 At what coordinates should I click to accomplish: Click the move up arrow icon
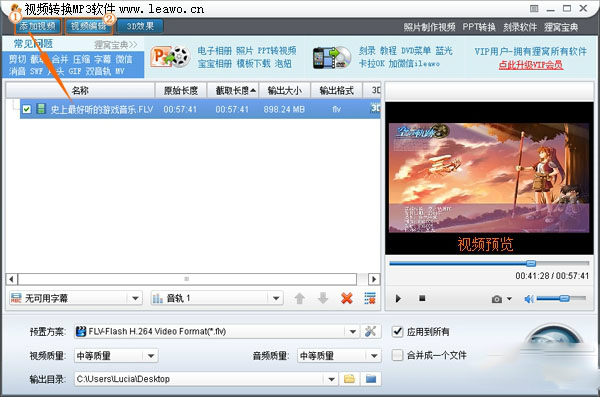pos(300,298)
